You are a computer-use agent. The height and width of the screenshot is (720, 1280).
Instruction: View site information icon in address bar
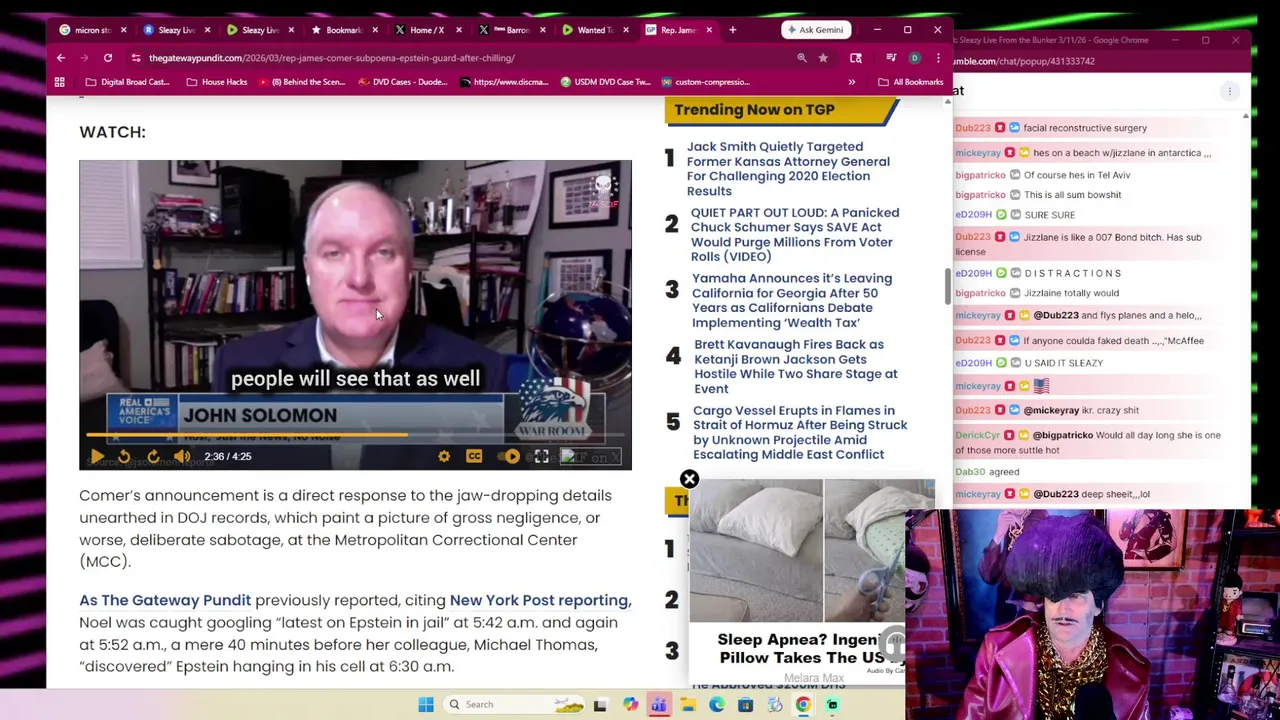point(136,58)
